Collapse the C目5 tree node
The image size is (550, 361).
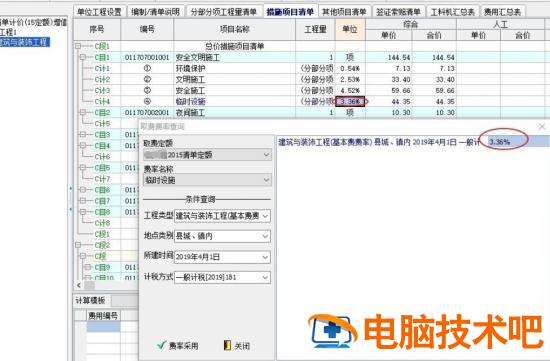click(83, 168)
